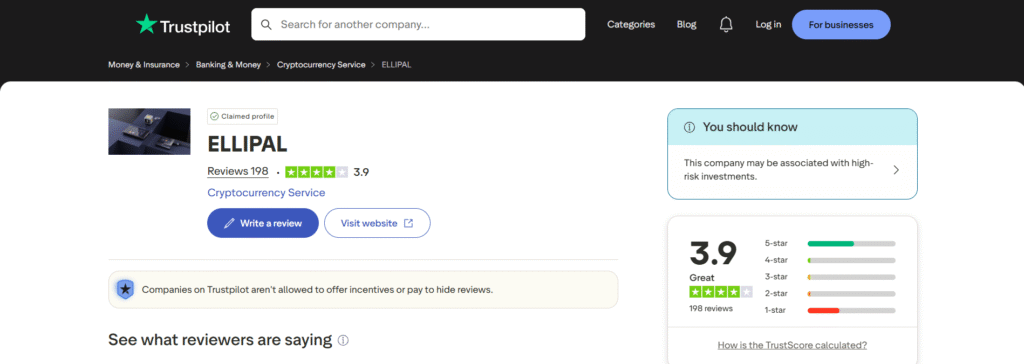Click the For businesses button
This screenshot has height=364, width=1024.
tap(840, 25)
